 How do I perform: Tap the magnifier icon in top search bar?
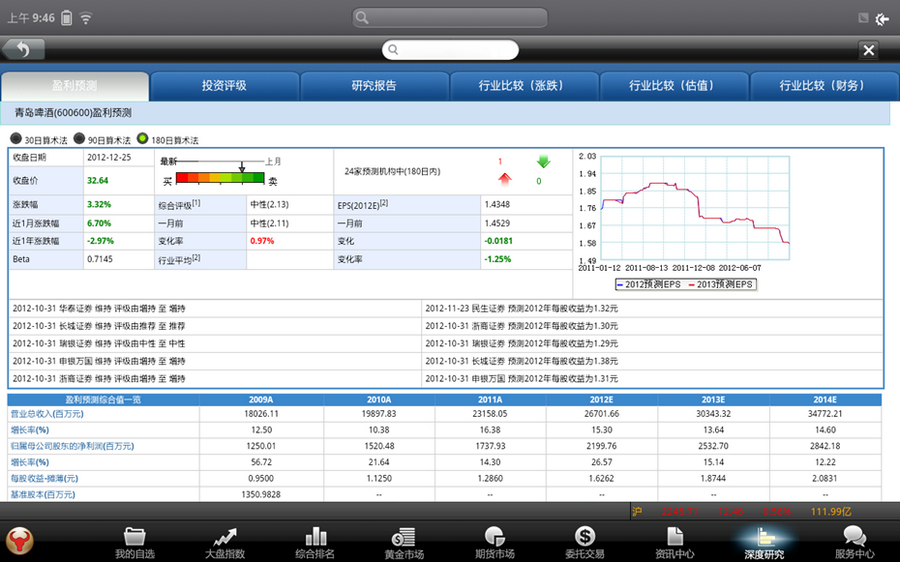point(362,17)
